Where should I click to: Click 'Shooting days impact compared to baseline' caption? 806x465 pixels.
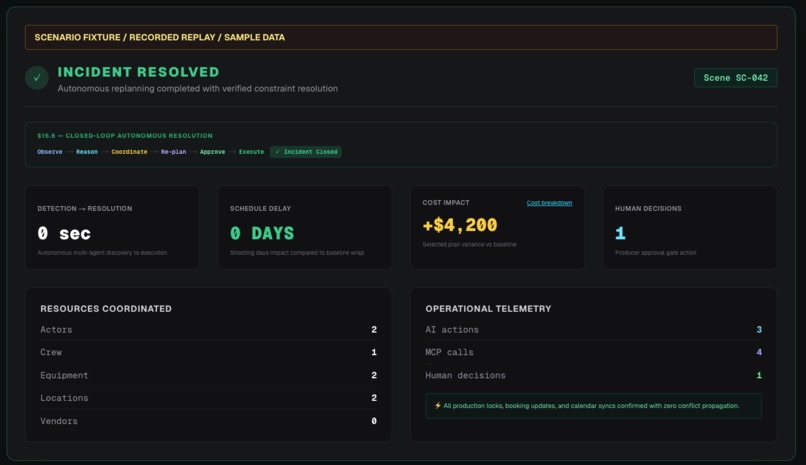coord(297,253)
